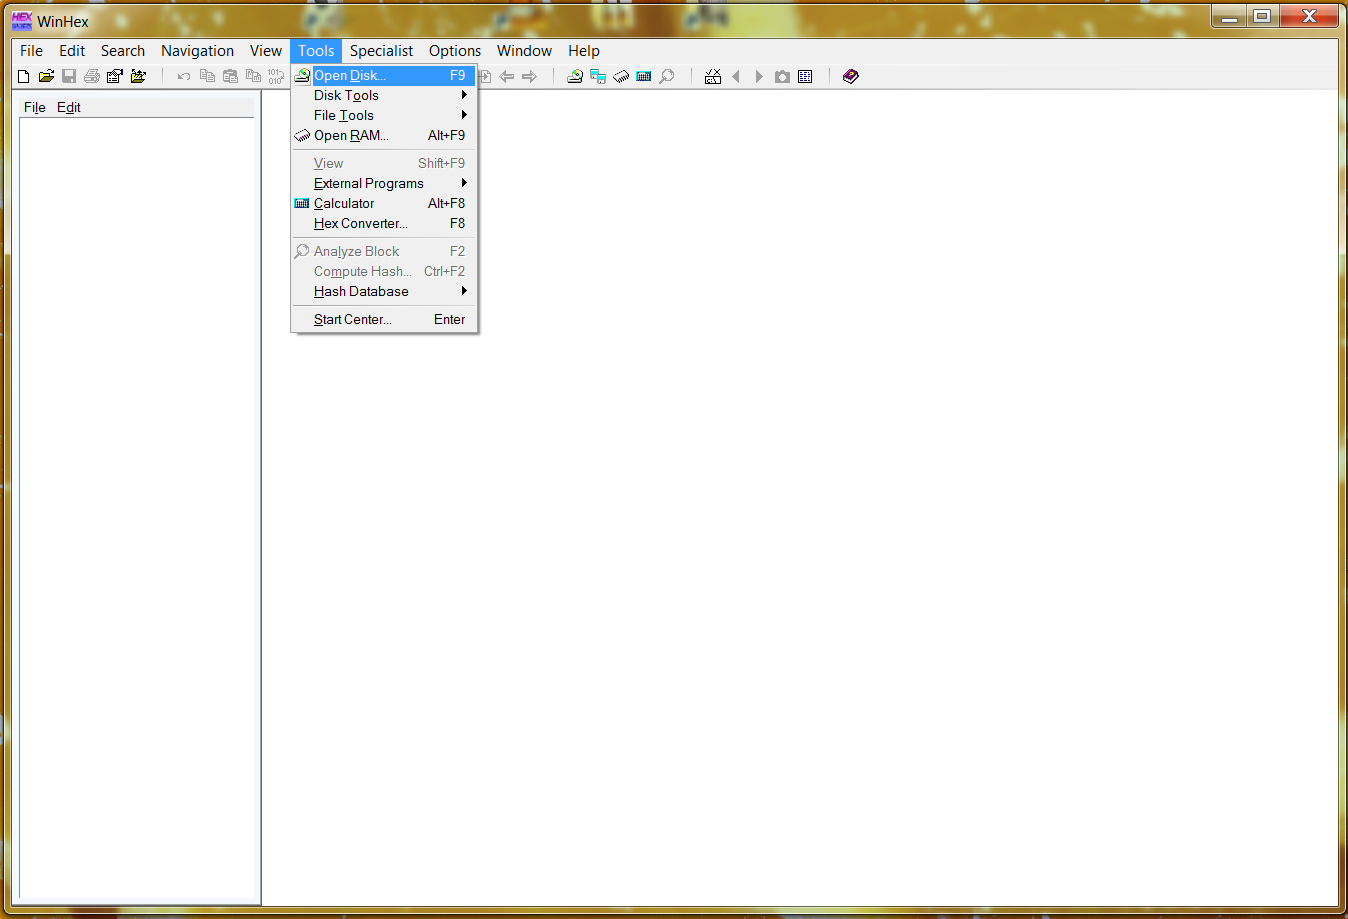Click the grid table toolbar icon

(805, 76)
